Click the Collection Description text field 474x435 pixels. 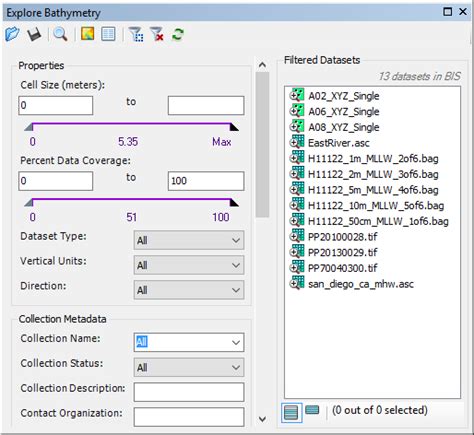189,392
